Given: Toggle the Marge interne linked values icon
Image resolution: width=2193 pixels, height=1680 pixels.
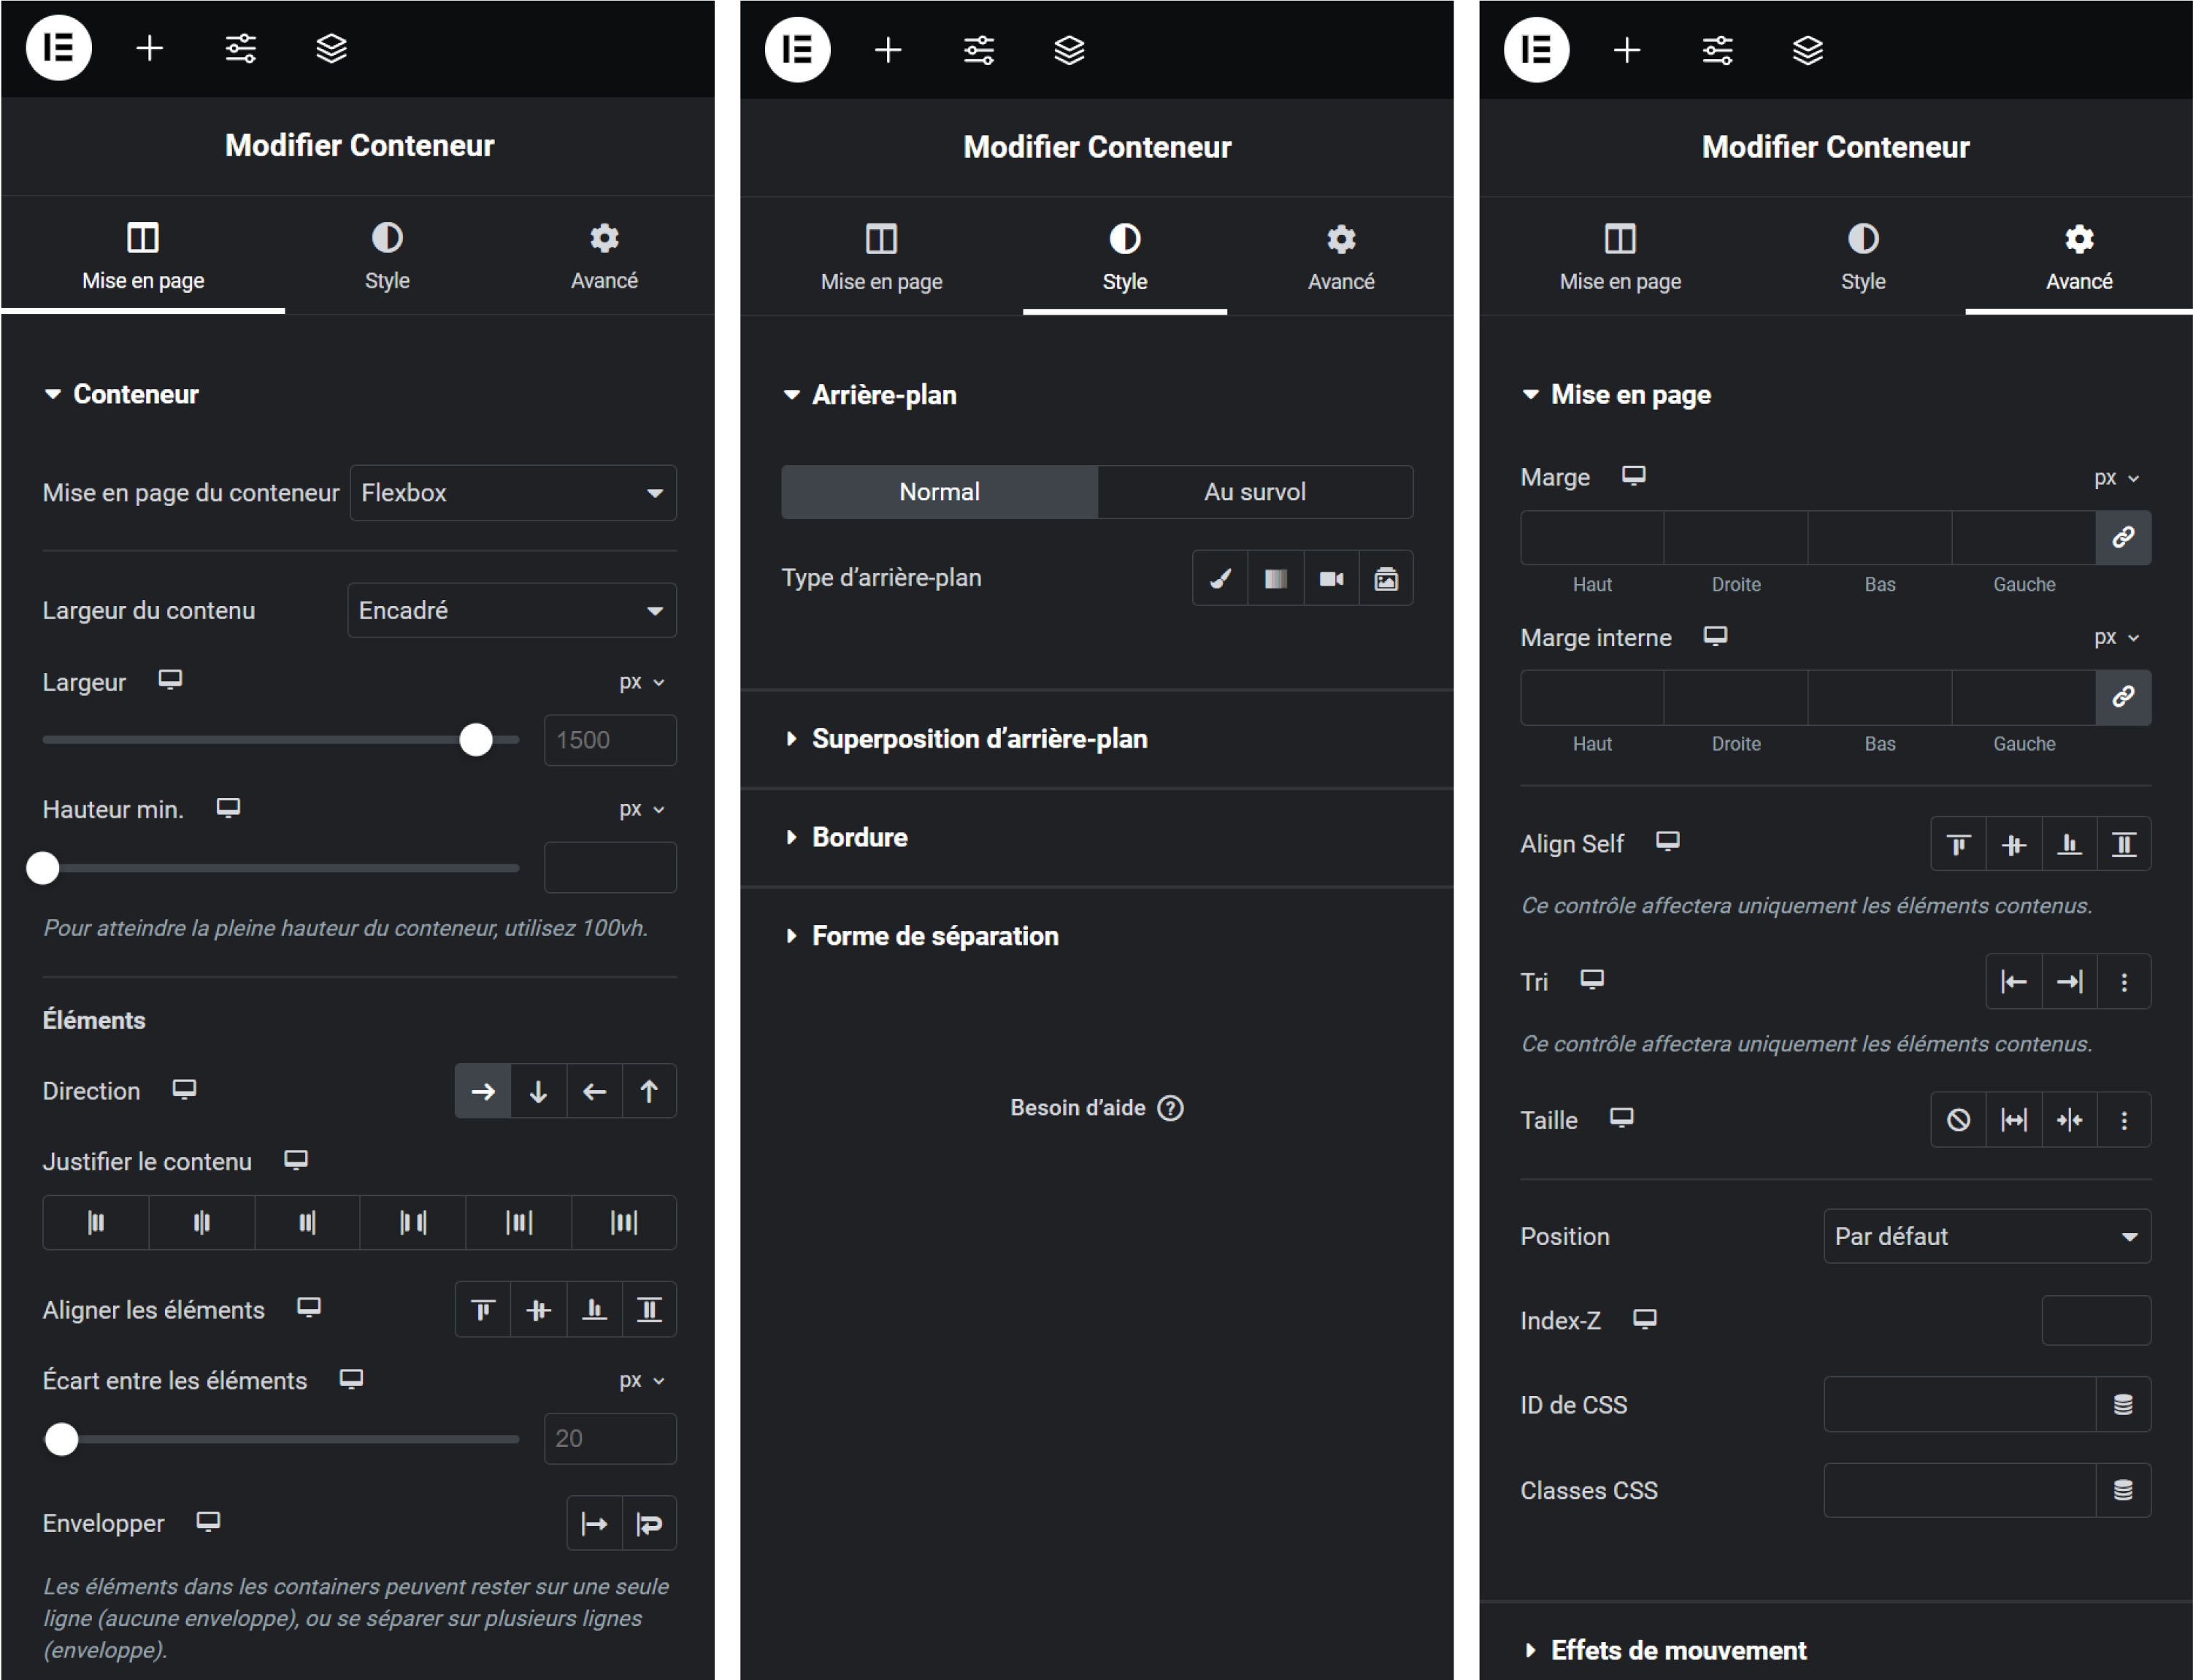Looking at the screenshot, I should [2122, 697].
